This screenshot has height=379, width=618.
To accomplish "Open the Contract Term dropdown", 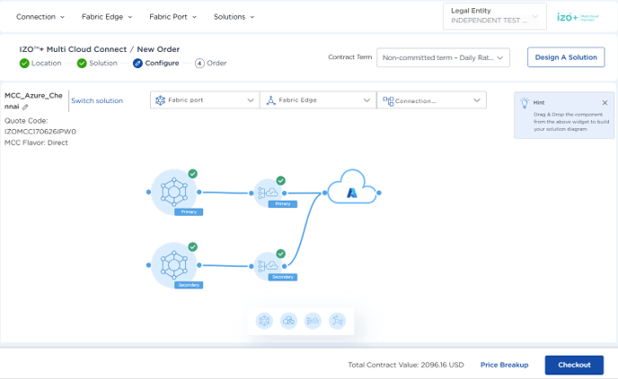I will tap(443, 58).
